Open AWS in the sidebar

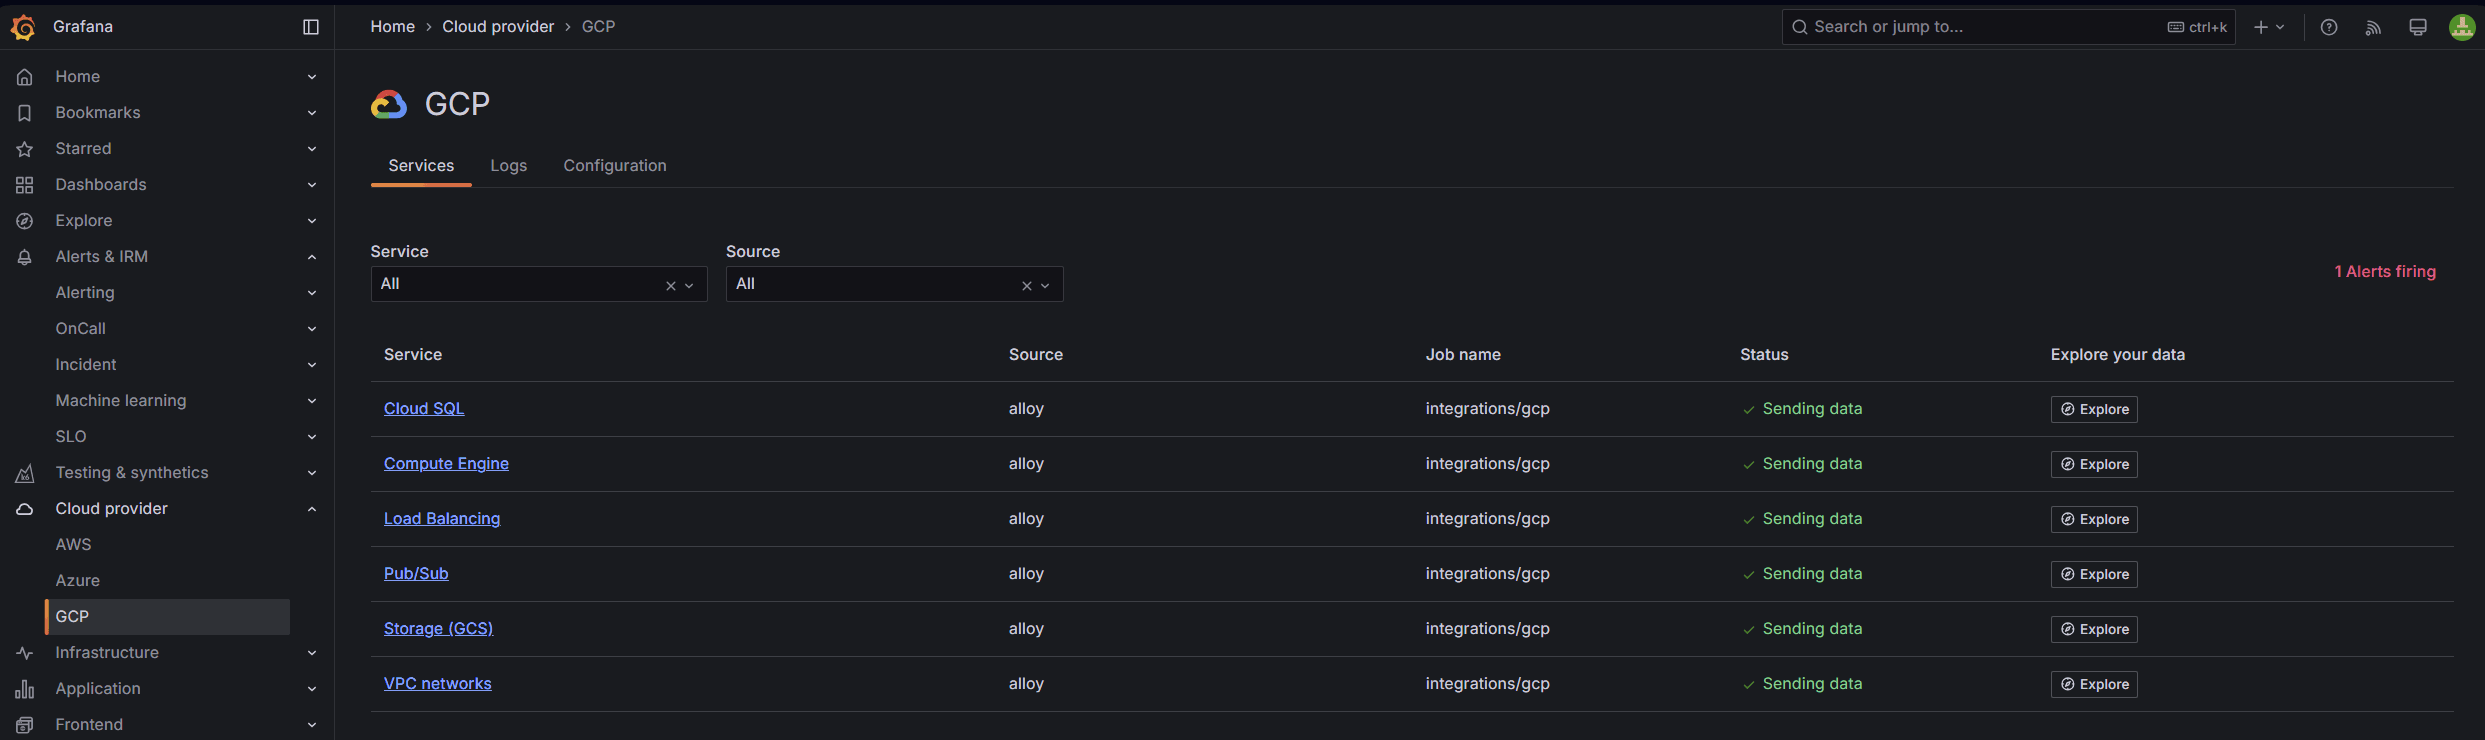point(73,545)
